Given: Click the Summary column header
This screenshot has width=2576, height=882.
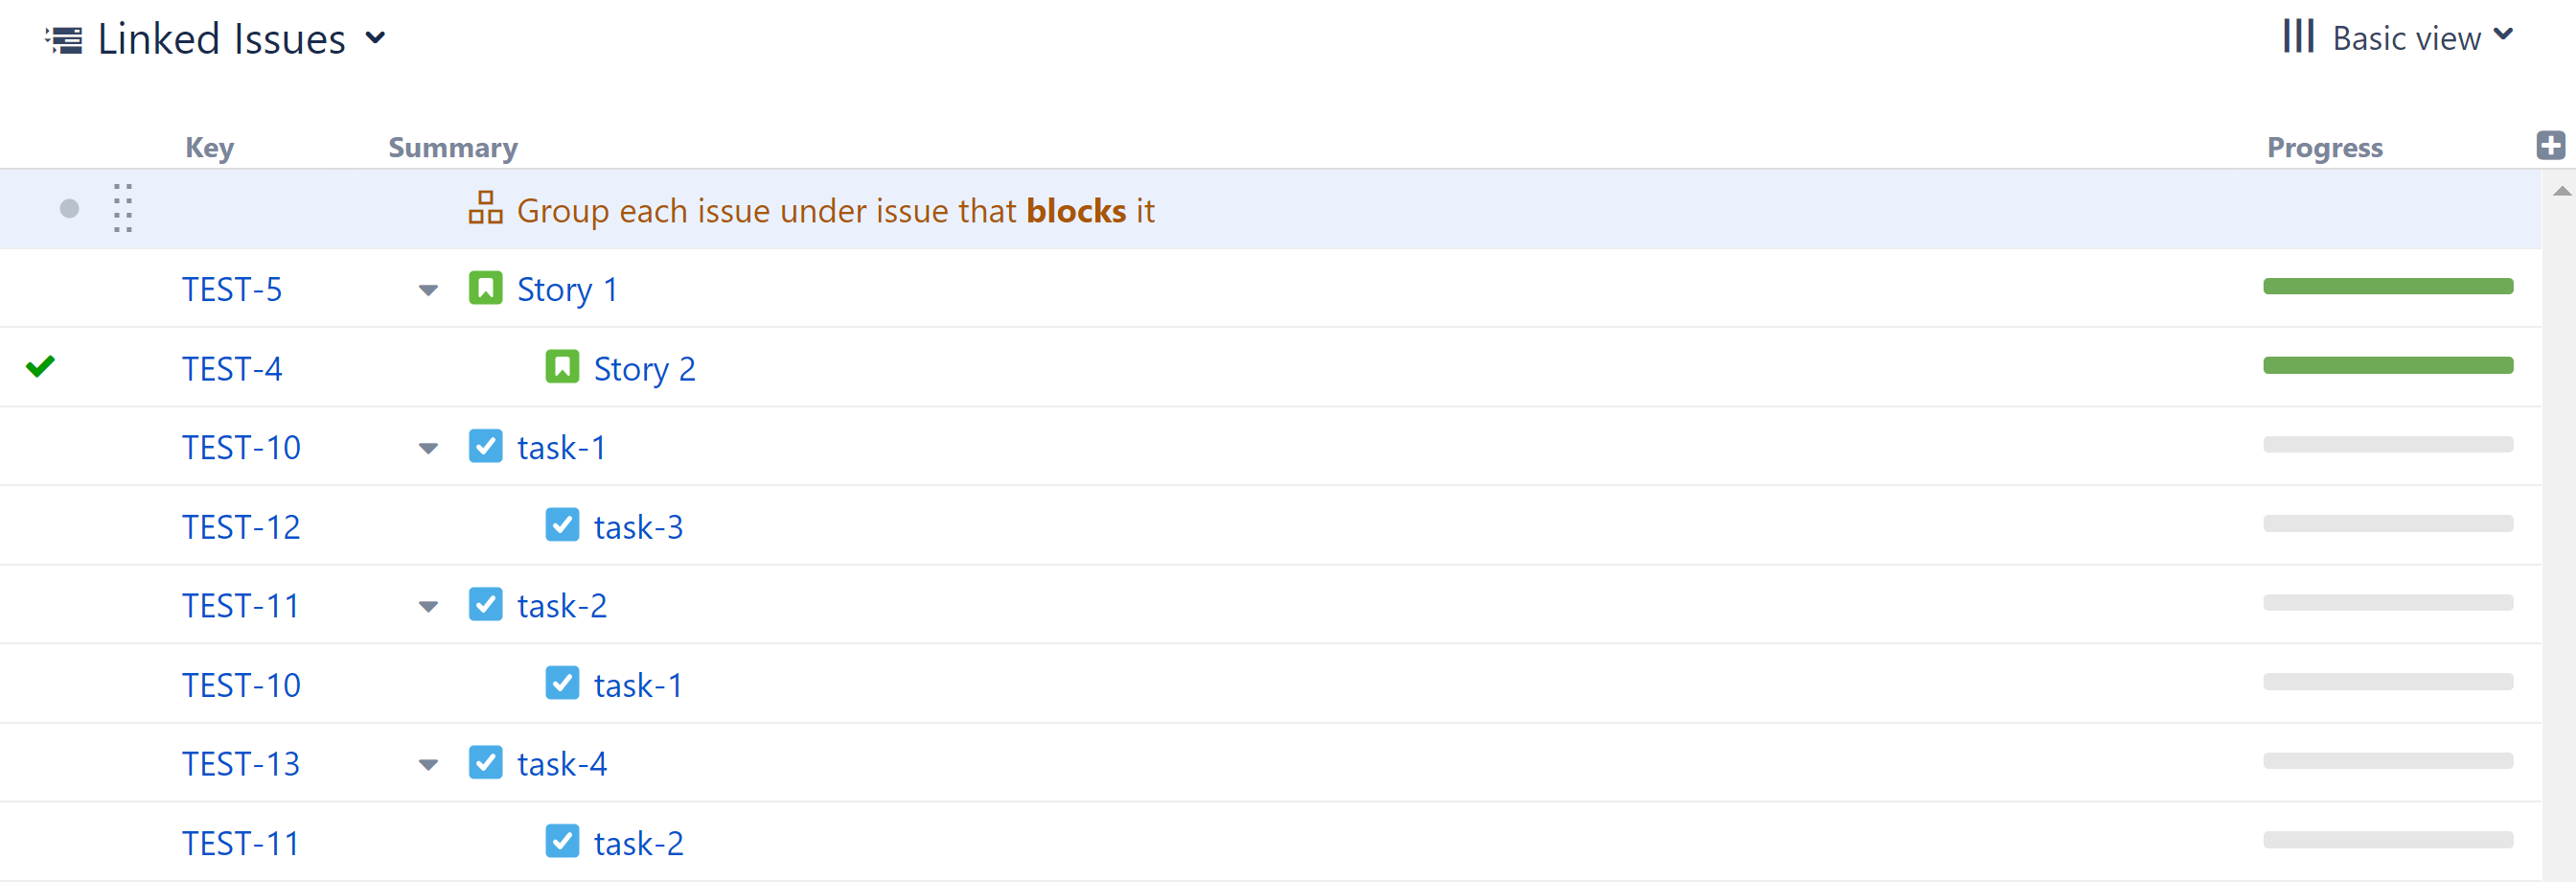Looking at the screenshot, I should pyautogui.click(x=452, y=147).
